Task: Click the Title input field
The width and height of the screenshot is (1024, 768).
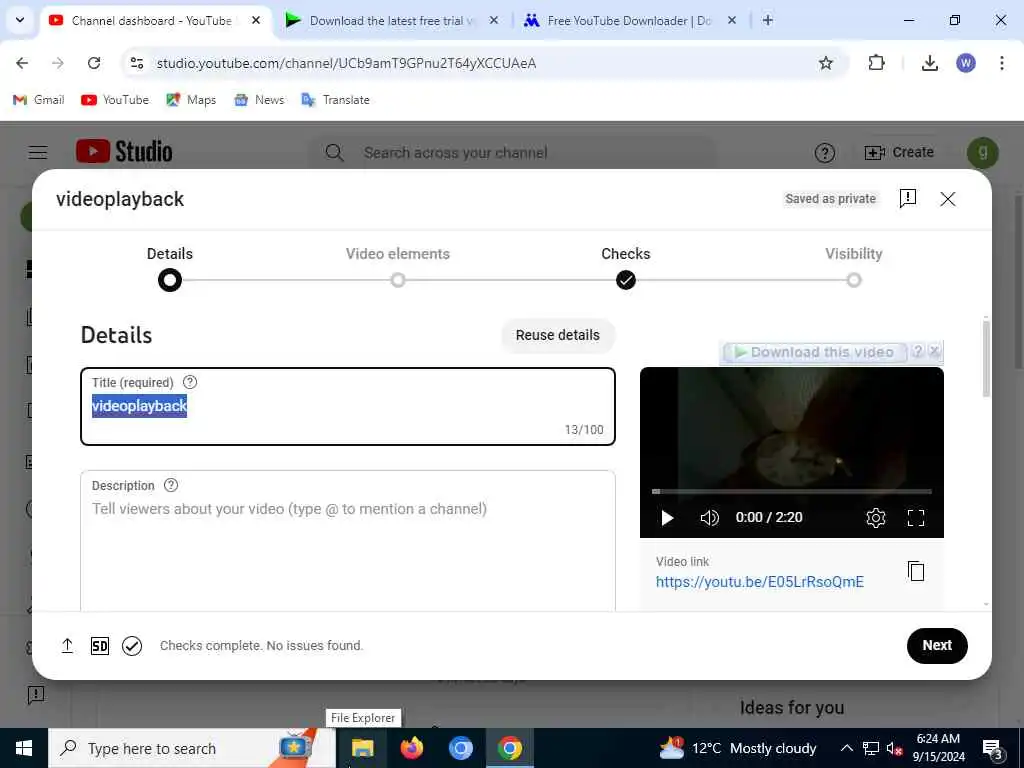Action: (x=347, y=406)
